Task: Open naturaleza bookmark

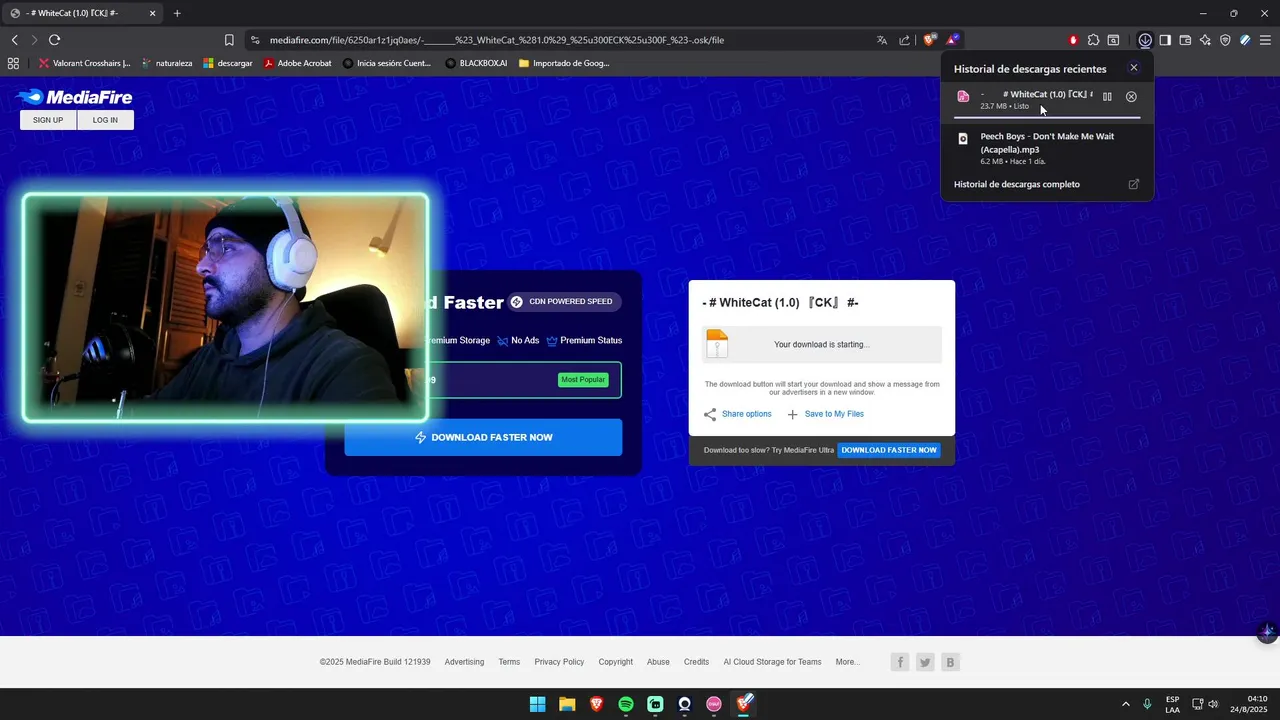Action: coord(167,63)
